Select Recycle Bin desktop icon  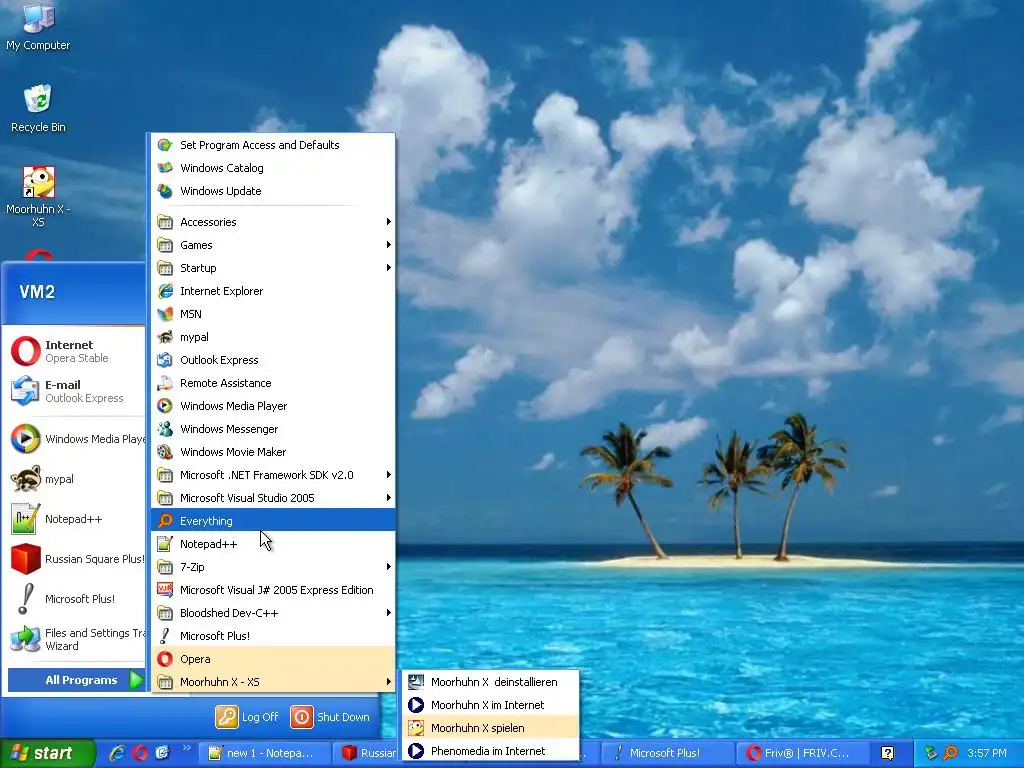[x=38, y=108]
